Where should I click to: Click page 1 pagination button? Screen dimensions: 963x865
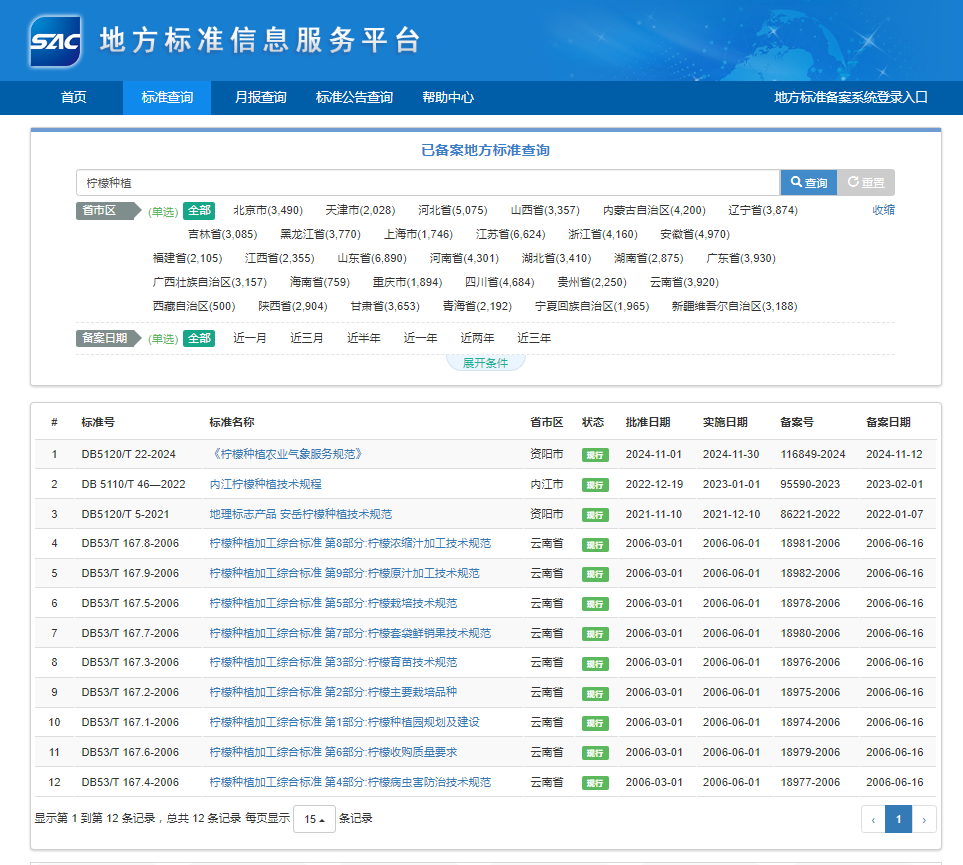pos(898,819)
